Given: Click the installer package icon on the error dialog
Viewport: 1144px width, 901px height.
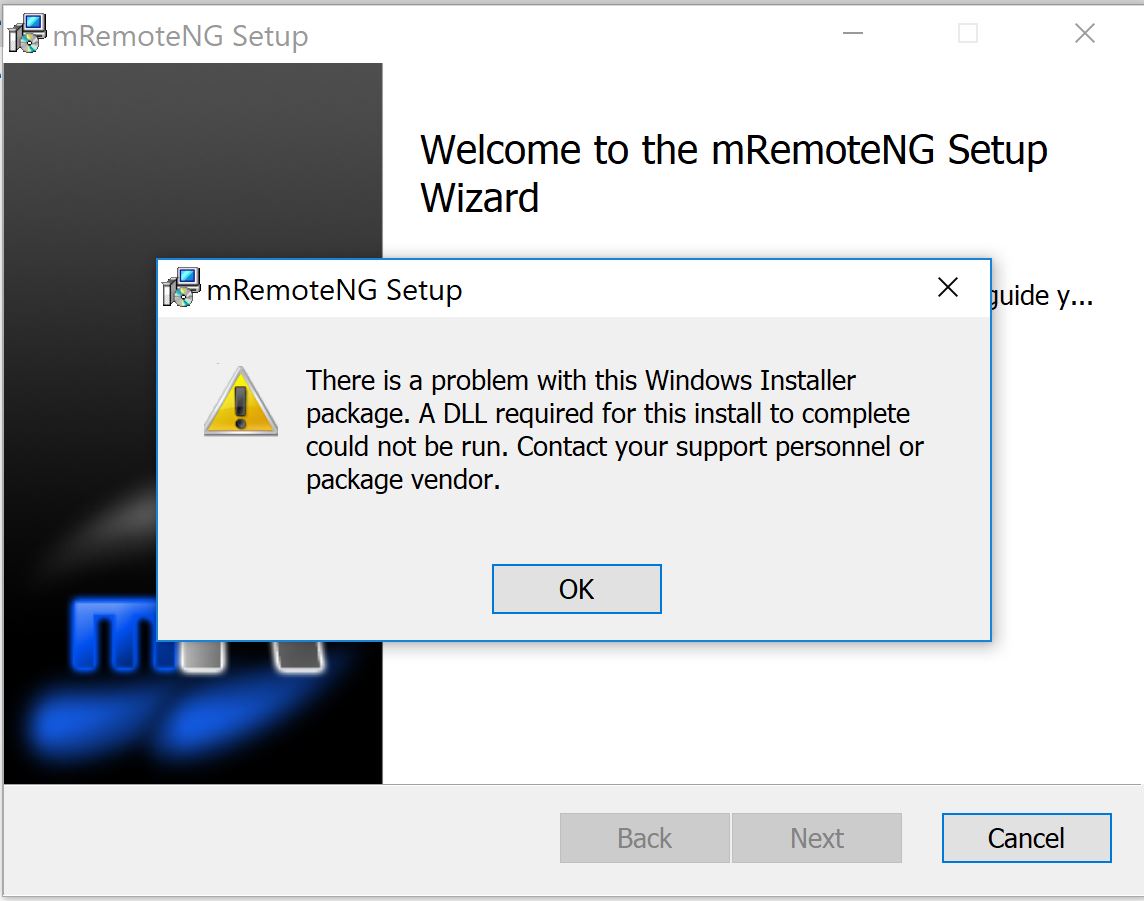Looking at the screenshot, I should pyautogui.click(x=180, y=289).
